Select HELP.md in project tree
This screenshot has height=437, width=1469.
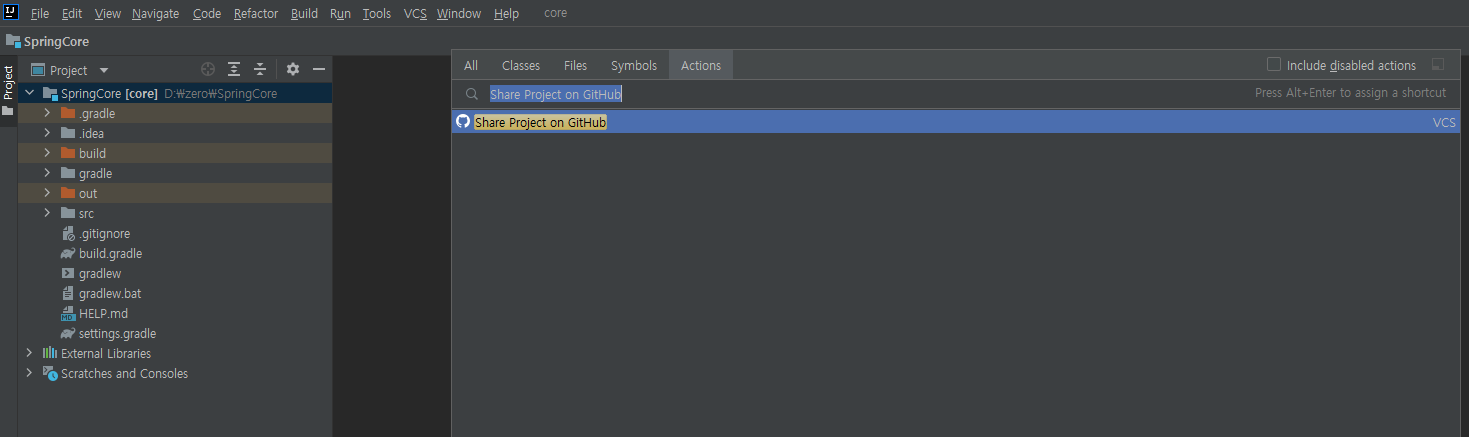tap(103, 313)
